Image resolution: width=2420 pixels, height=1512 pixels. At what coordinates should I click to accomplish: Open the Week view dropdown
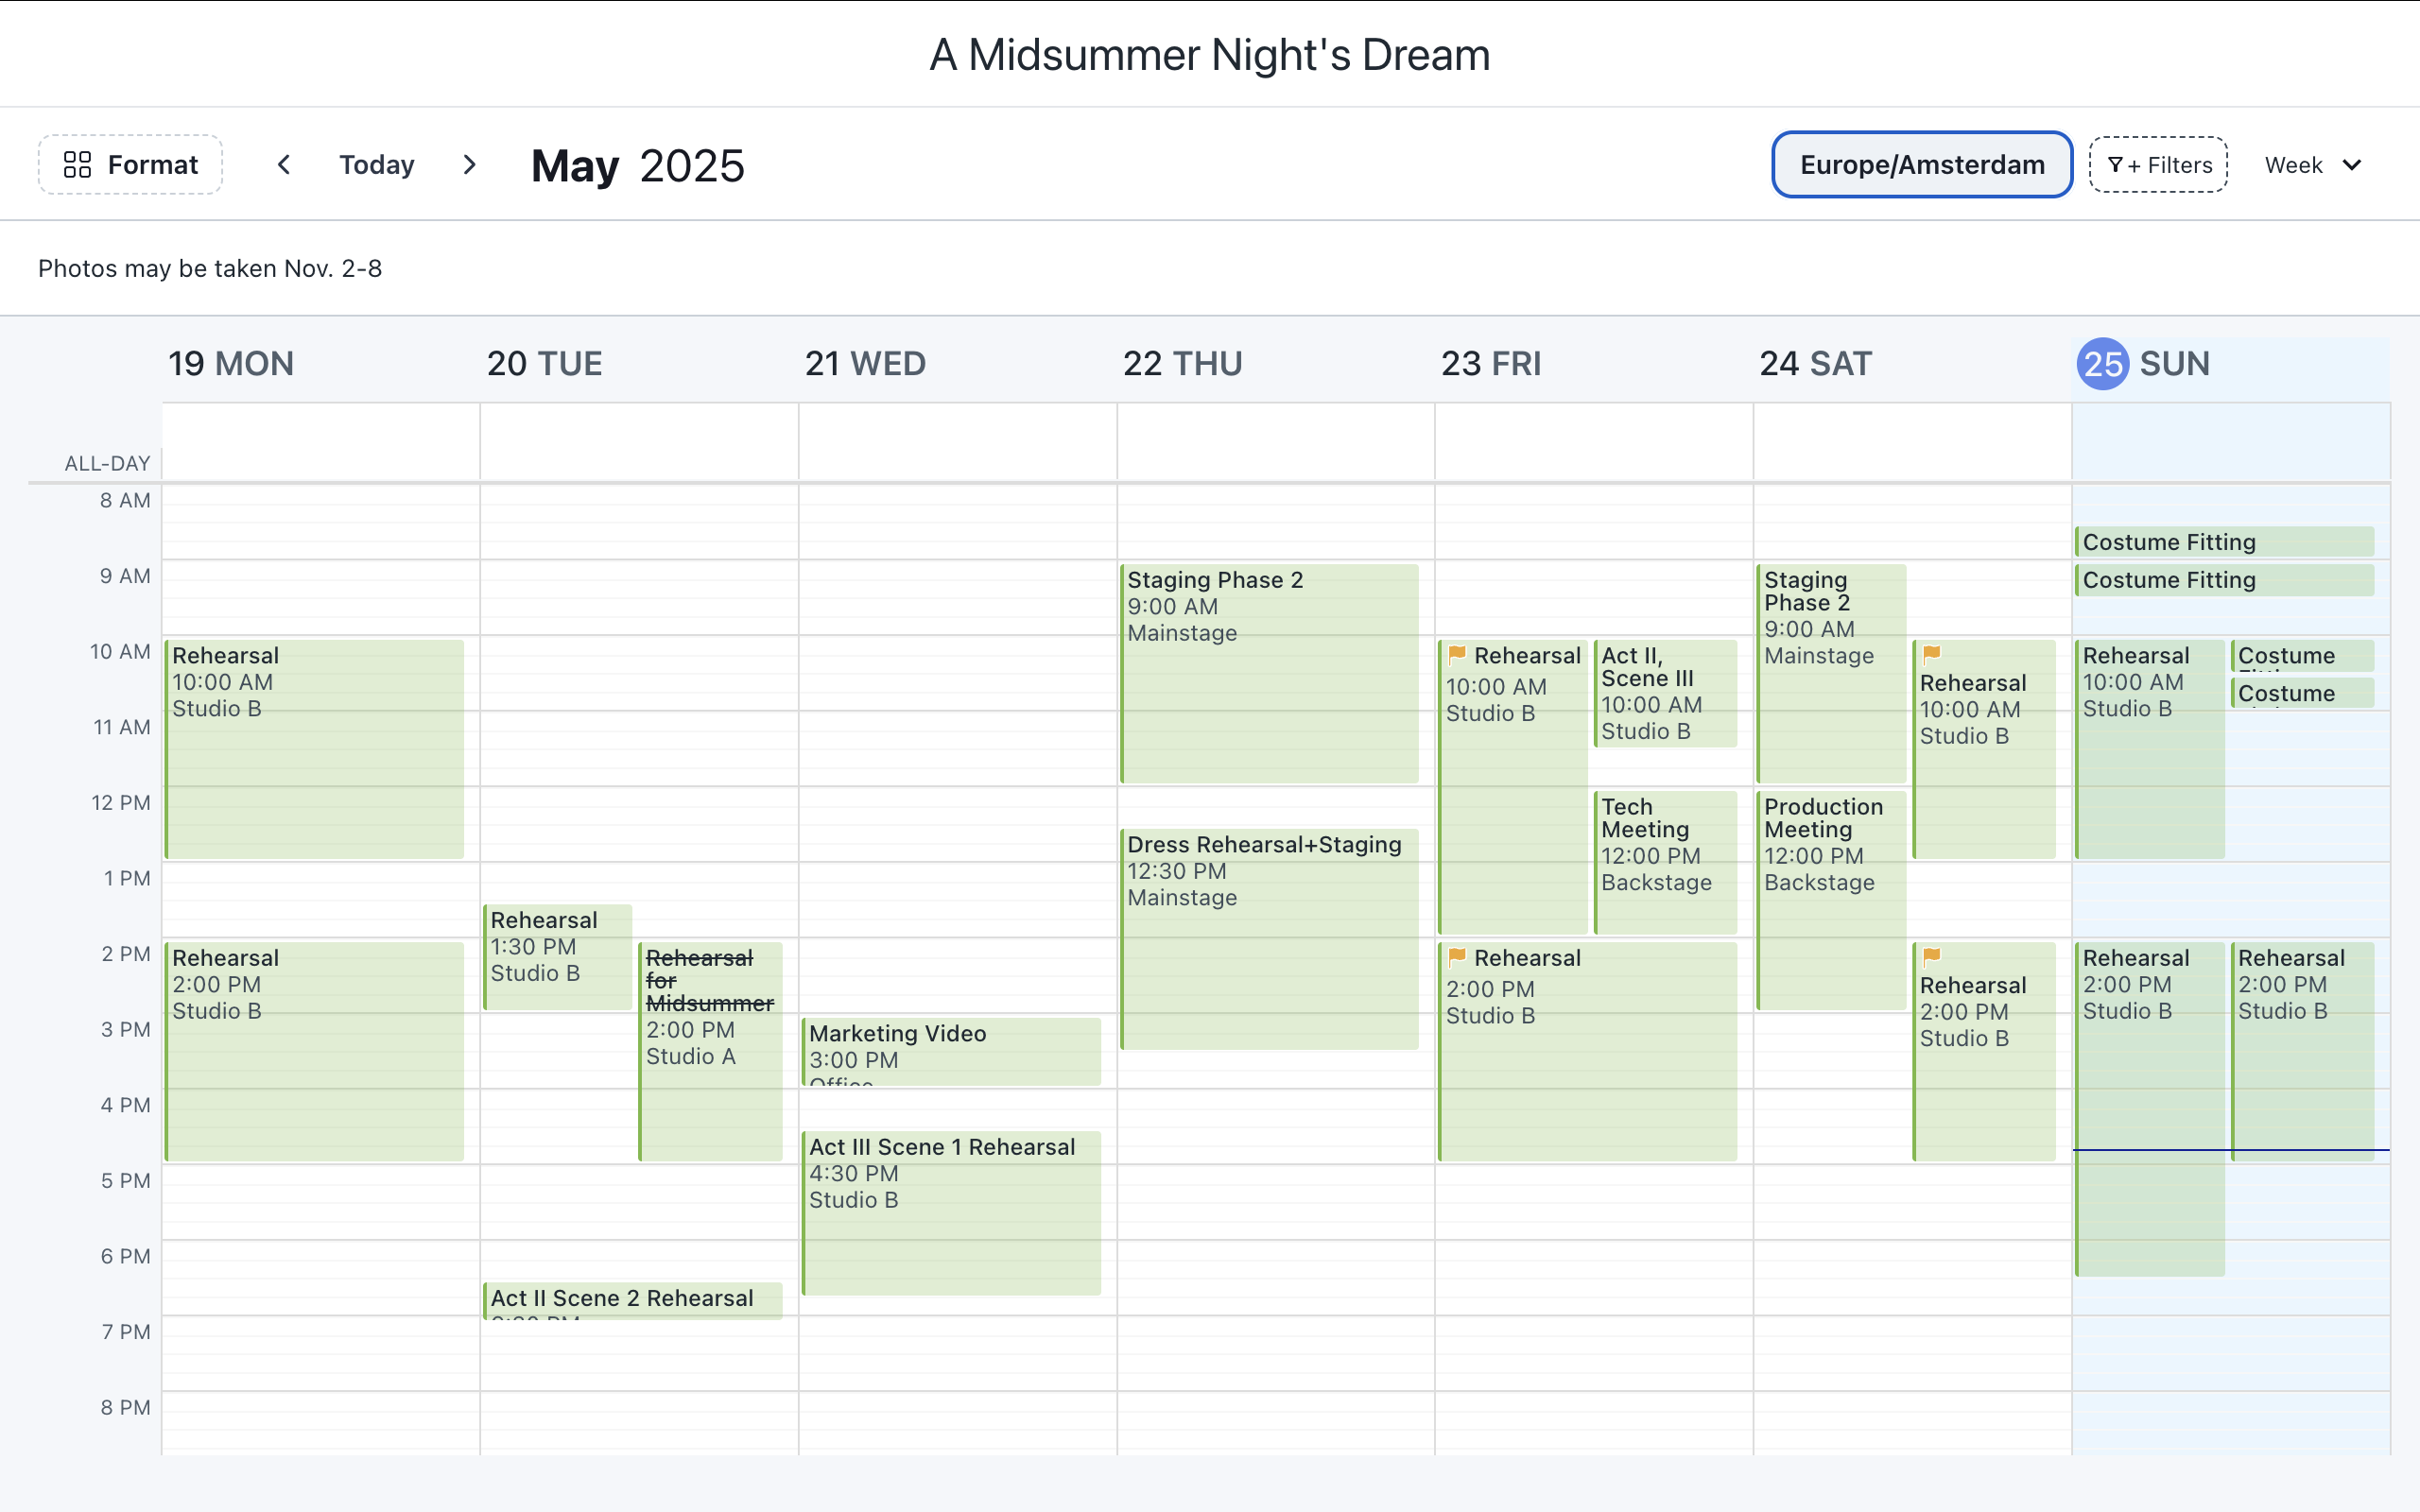point(2315,164)
